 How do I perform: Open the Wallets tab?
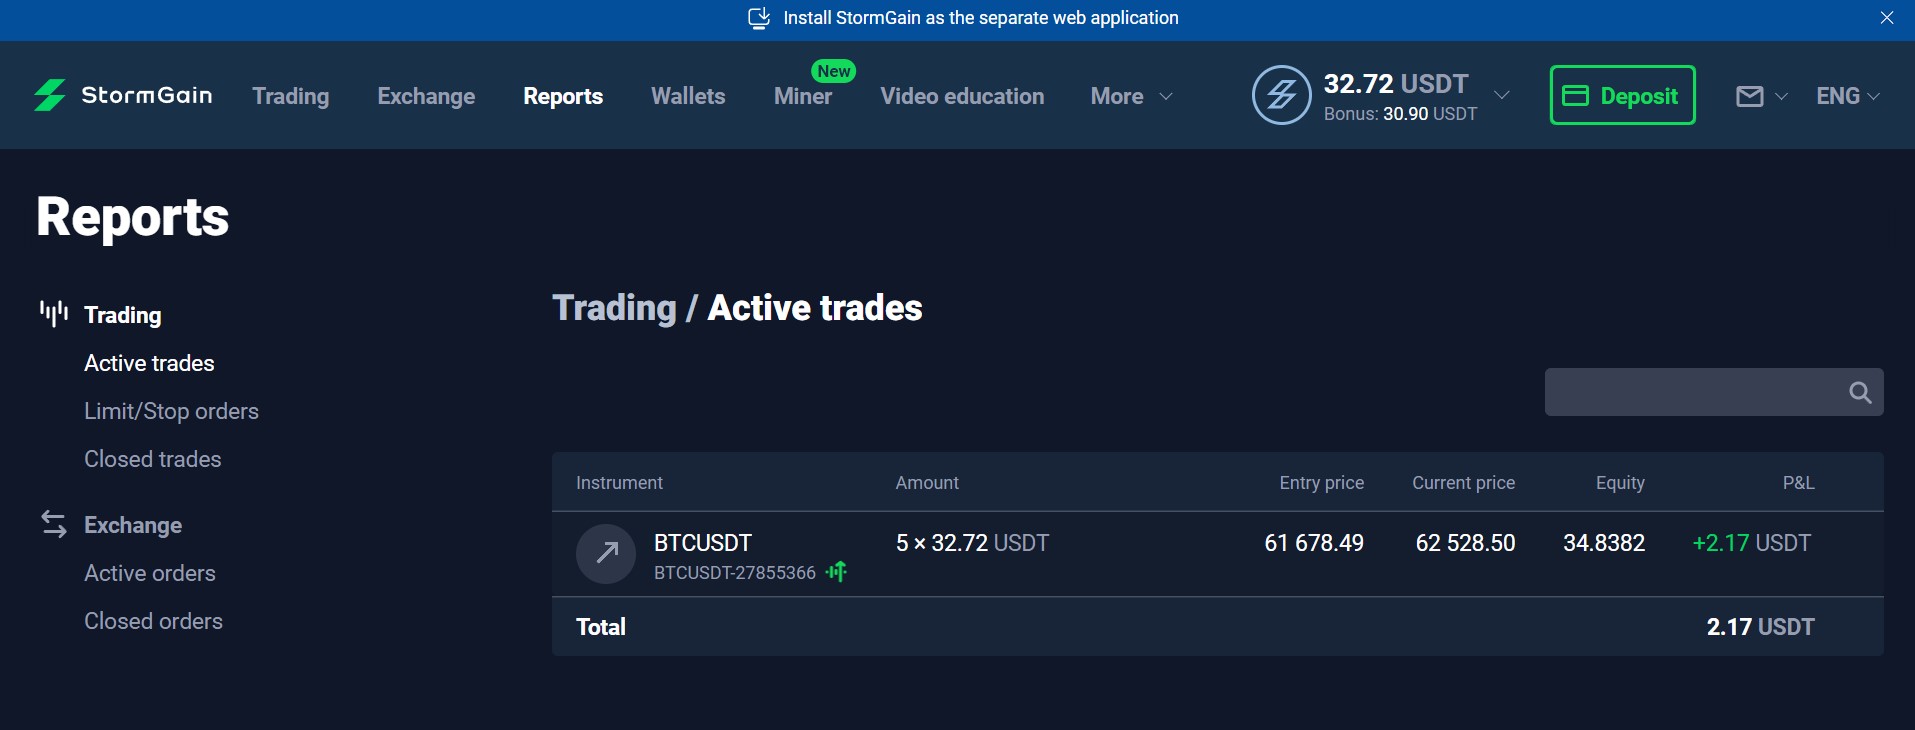pyautogui.click(x=688, y=96)
